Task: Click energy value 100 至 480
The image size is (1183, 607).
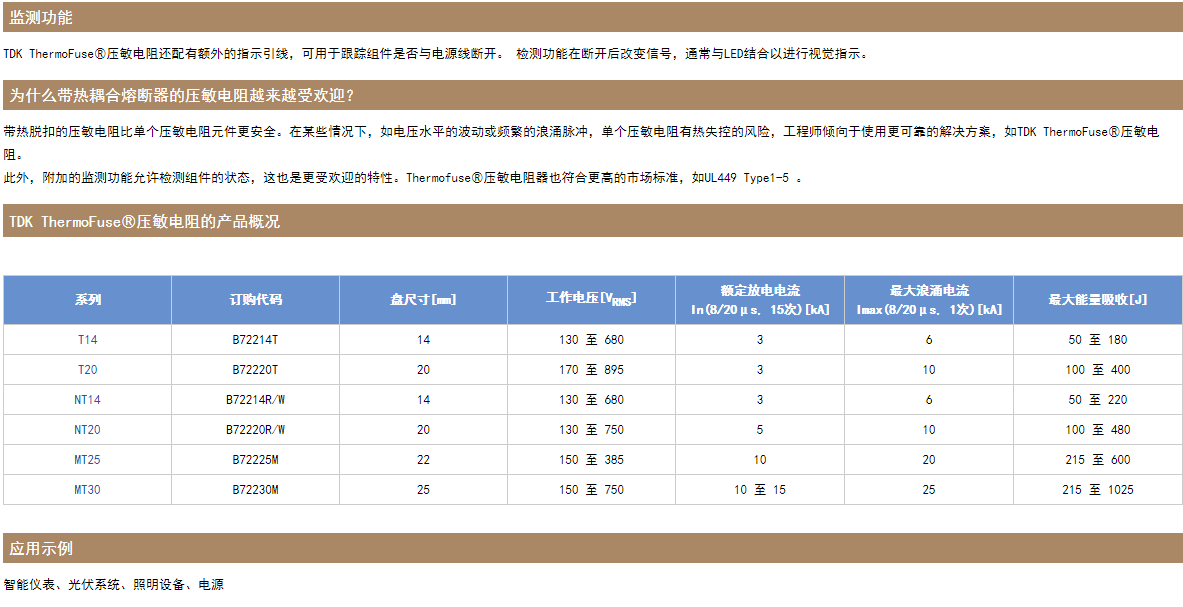Action: [x=1098, y=430]
